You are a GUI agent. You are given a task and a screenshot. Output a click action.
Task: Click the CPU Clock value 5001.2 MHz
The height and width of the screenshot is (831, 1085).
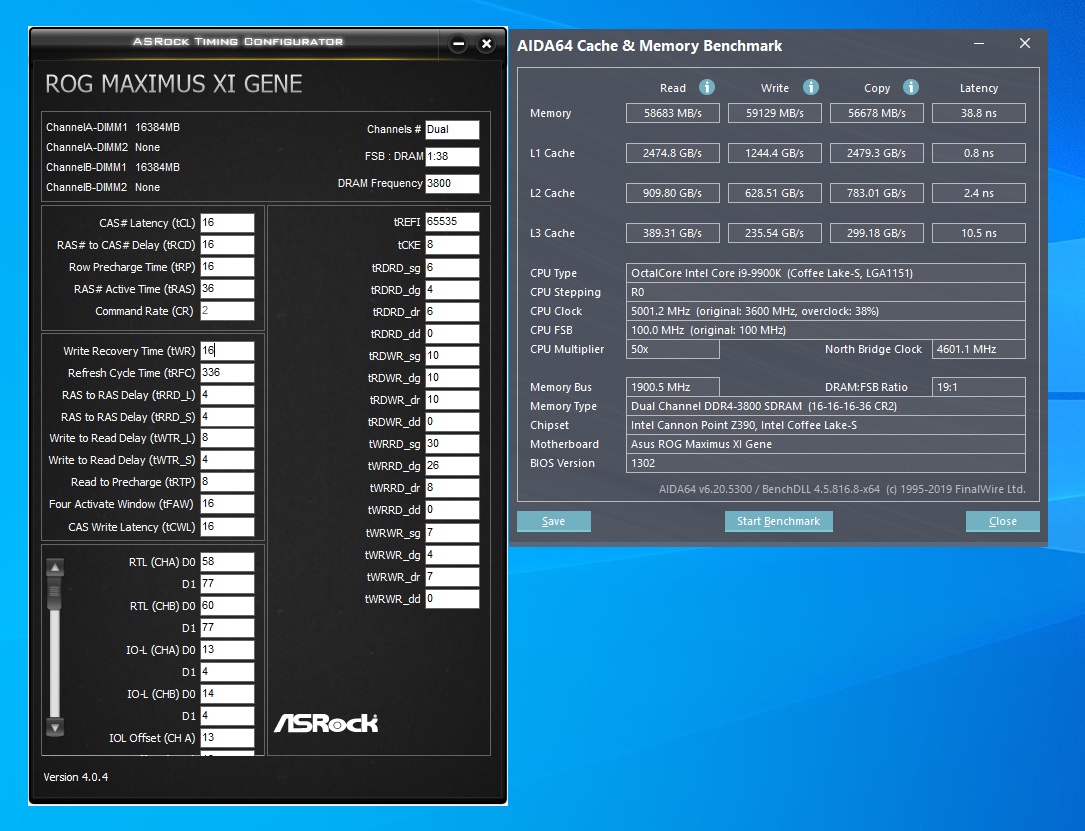(x=826, y=311)
